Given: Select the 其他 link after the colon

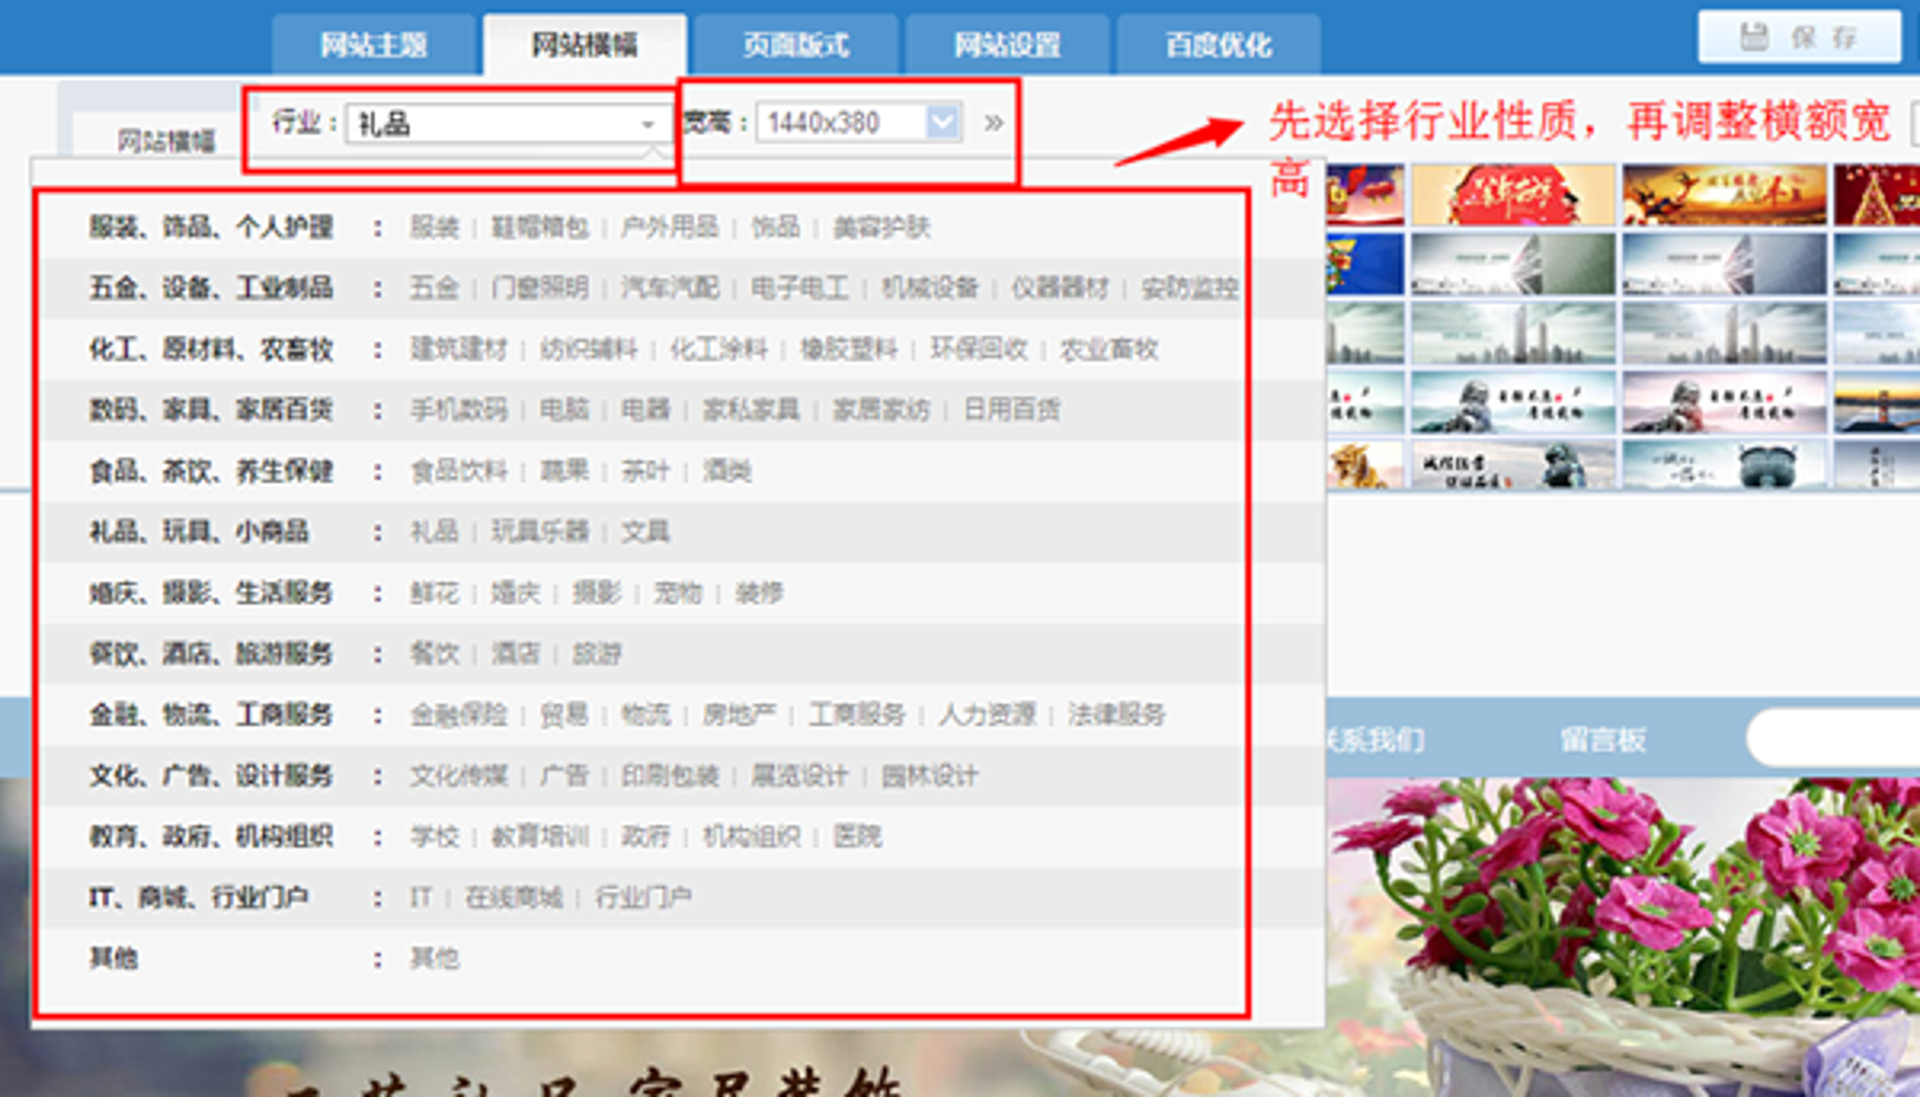Looking at the screenshot, I should point(434,959).
